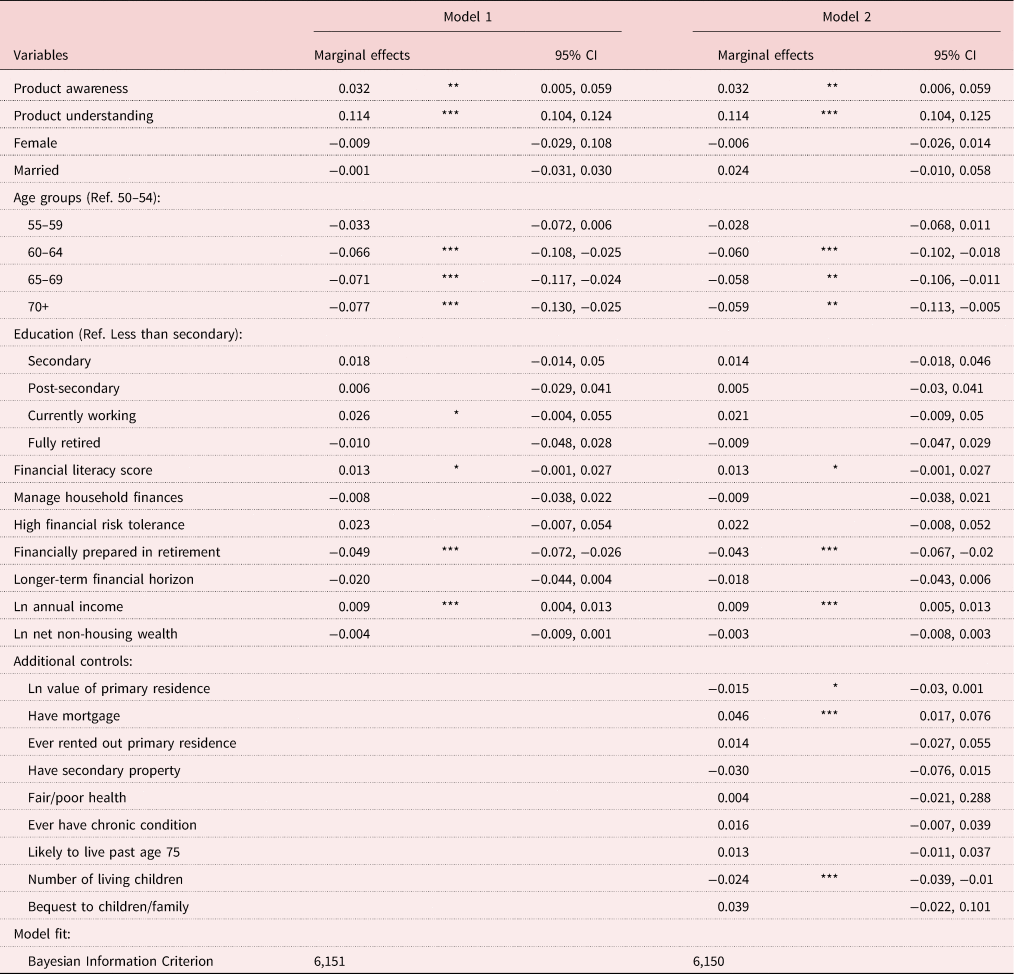Select the "Age groups (Ref. 50–54):" heading

pyautogui.click(x=87, y=198)
